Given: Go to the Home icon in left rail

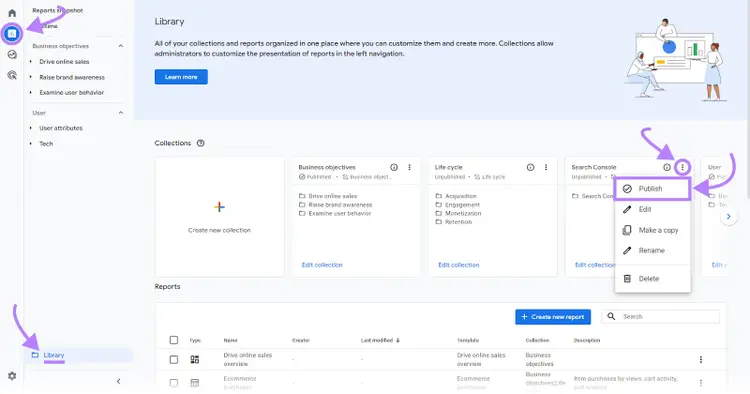Looking at the screenshot, I should (12, 13).
